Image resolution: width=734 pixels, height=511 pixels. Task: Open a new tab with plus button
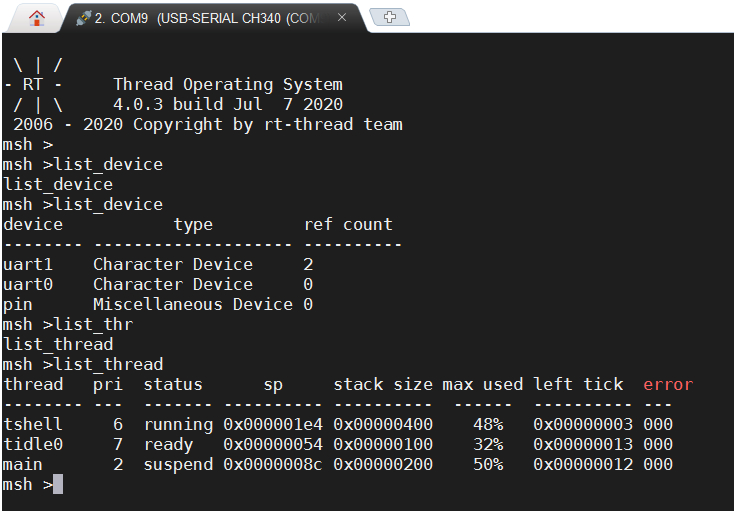click(390, 17)
